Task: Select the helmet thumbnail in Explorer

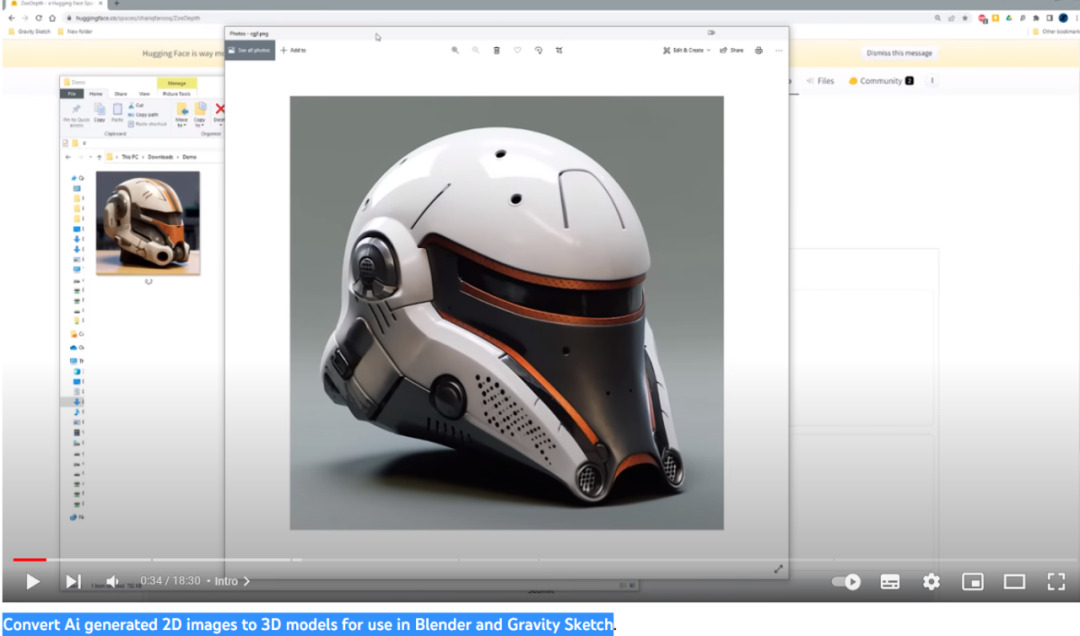Action: 148,222
